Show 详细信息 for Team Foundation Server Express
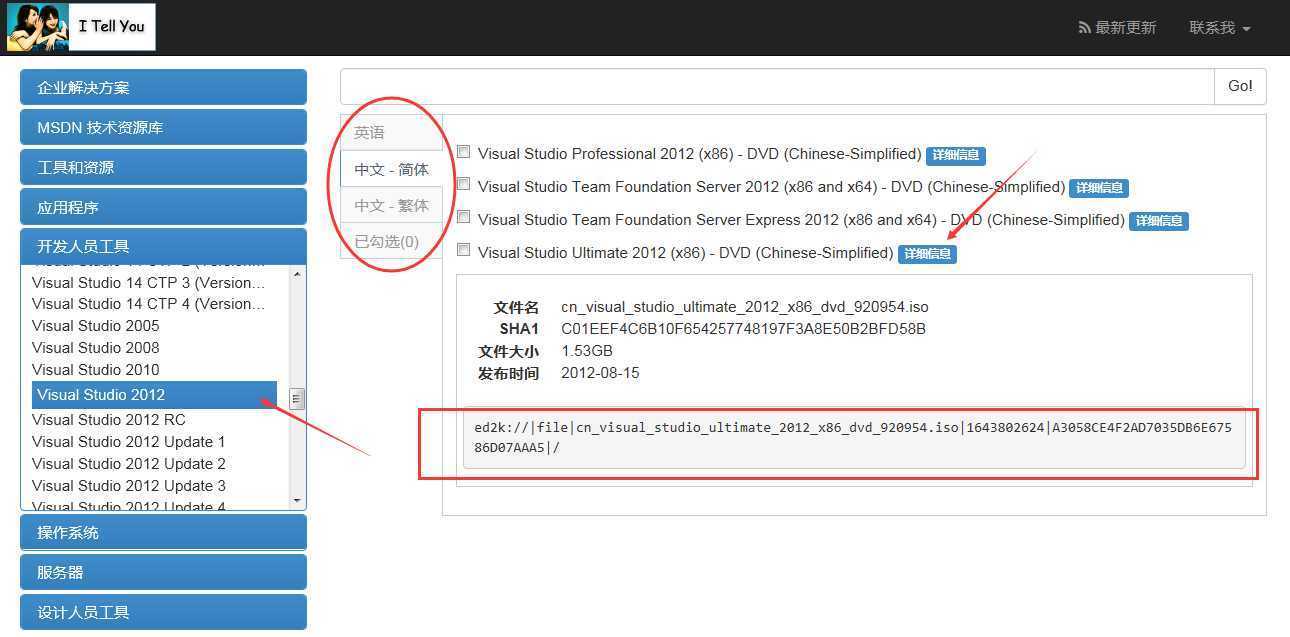 click(x=1159, y=221)
